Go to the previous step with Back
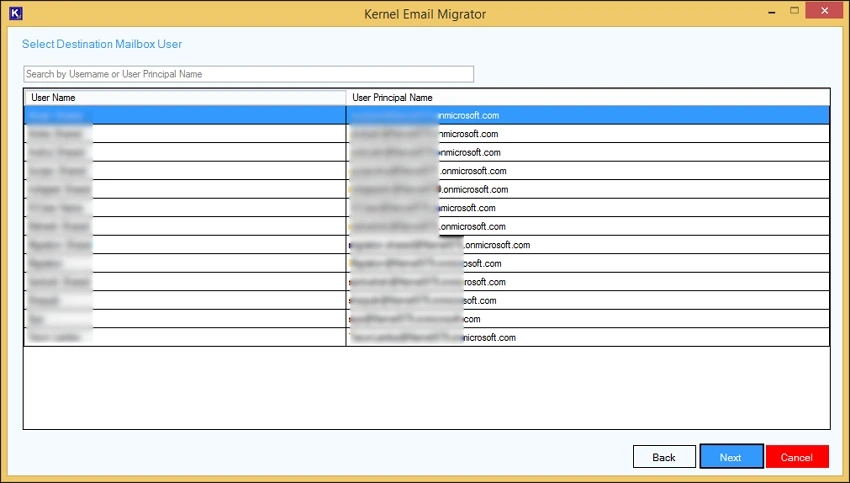Image resolution: width=850 pixels, height=483 pixels. 664,457
